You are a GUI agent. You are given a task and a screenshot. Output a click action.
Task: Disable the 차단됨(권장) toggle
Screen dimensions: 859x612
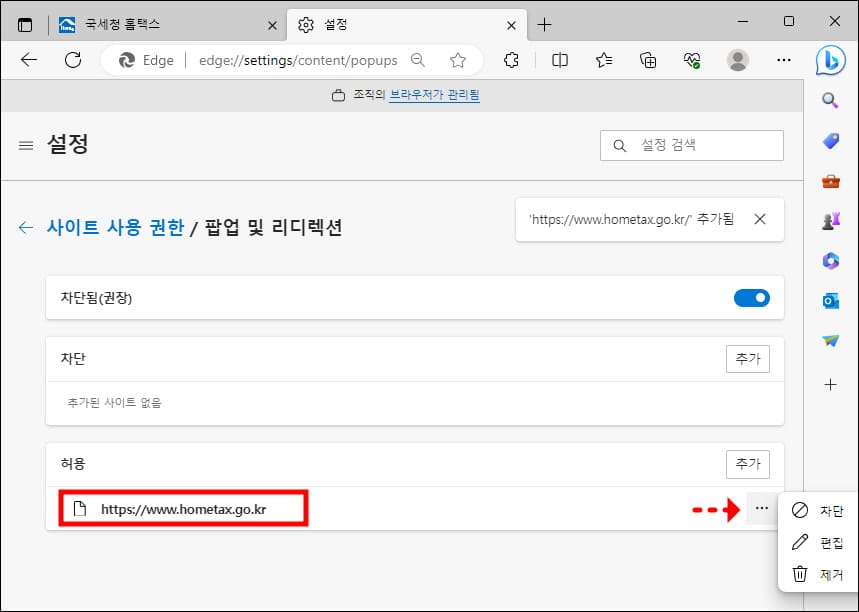point(751,297)
